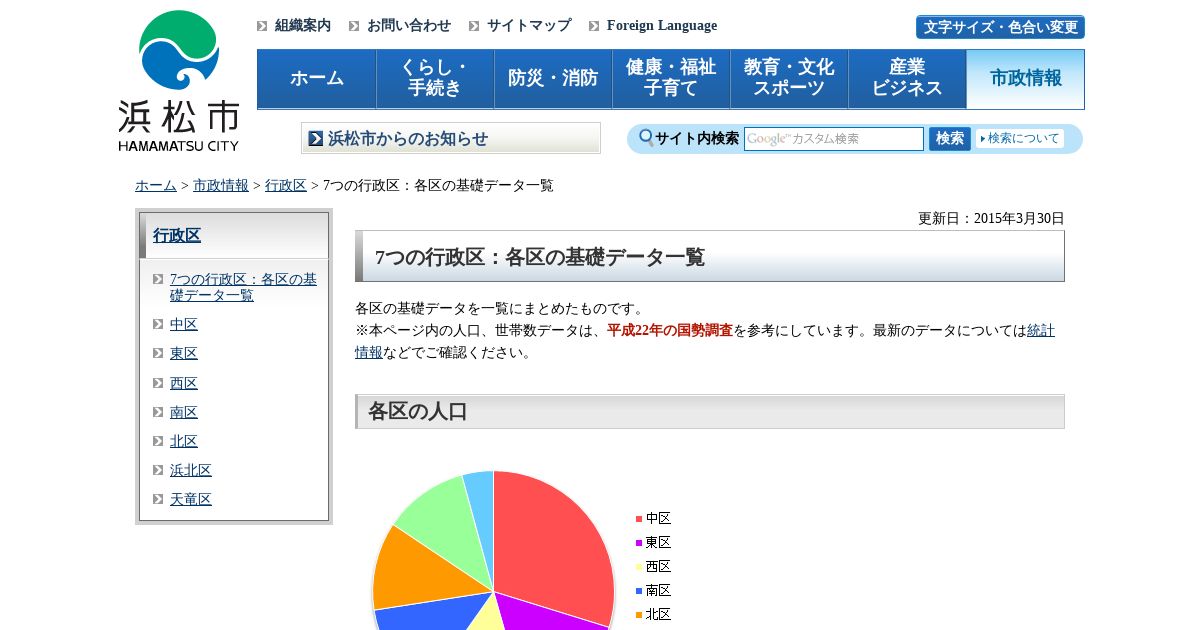1200x630 pixels.
Task: Click the 北区 legend label
Action: 658,614
